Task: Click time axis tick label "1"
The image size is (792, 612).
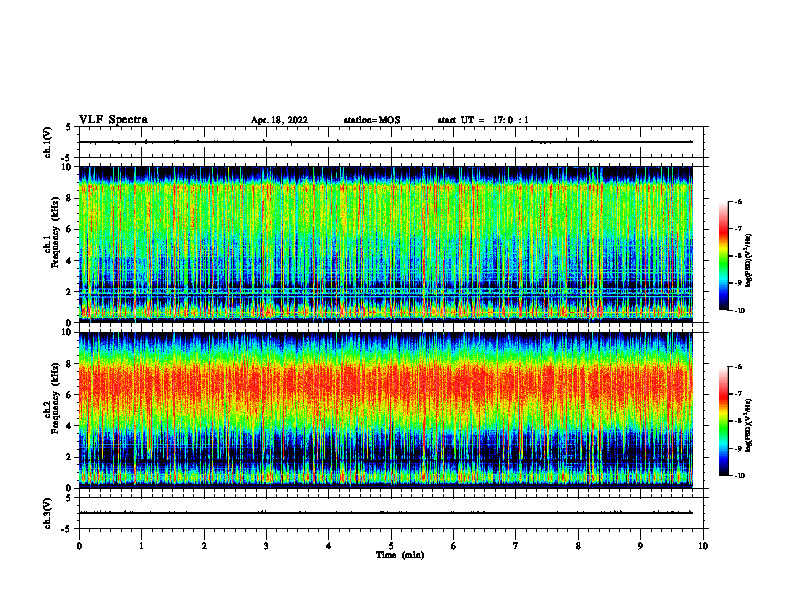Action: 141,546
